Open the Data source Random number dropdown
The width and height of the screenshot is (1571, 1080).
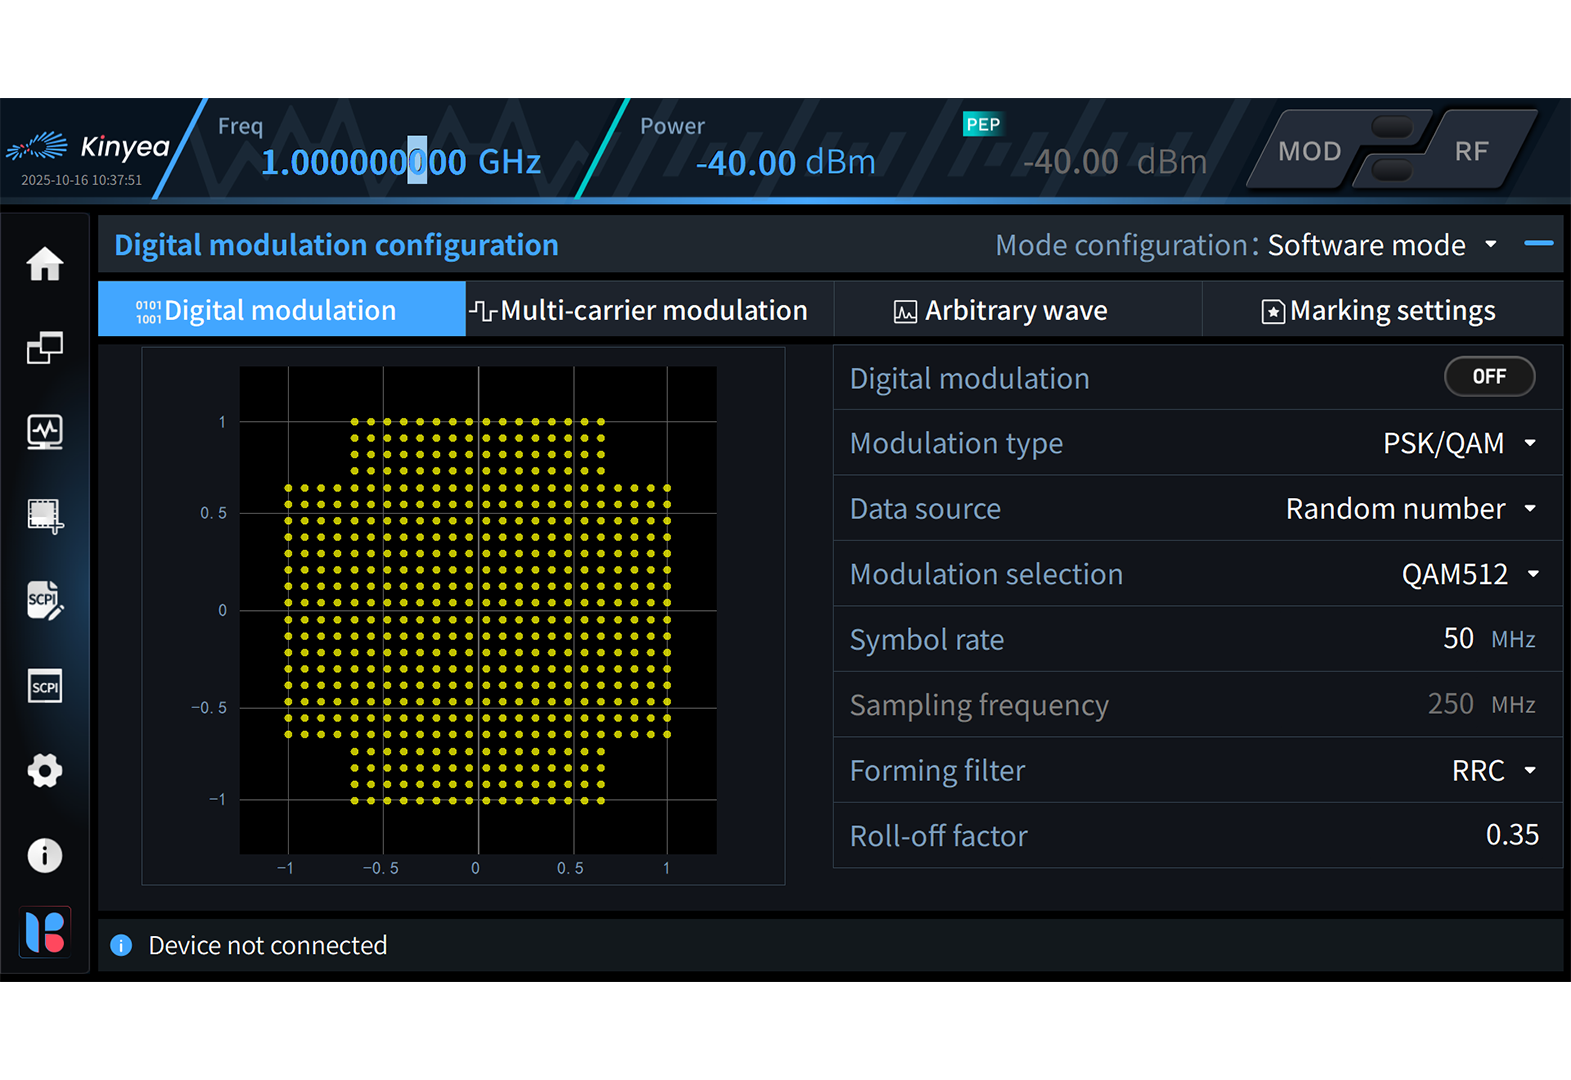(x=1410, y=509)
